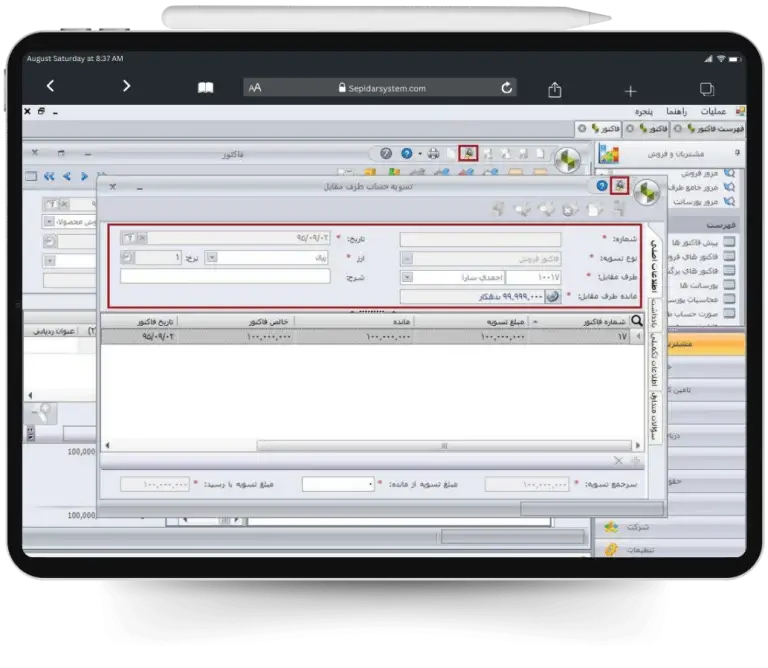The width and height of the screenshot is (768, 668).
Task: Switch to اطلاعات اصلی vertical tab
Action: click(654, 265)
